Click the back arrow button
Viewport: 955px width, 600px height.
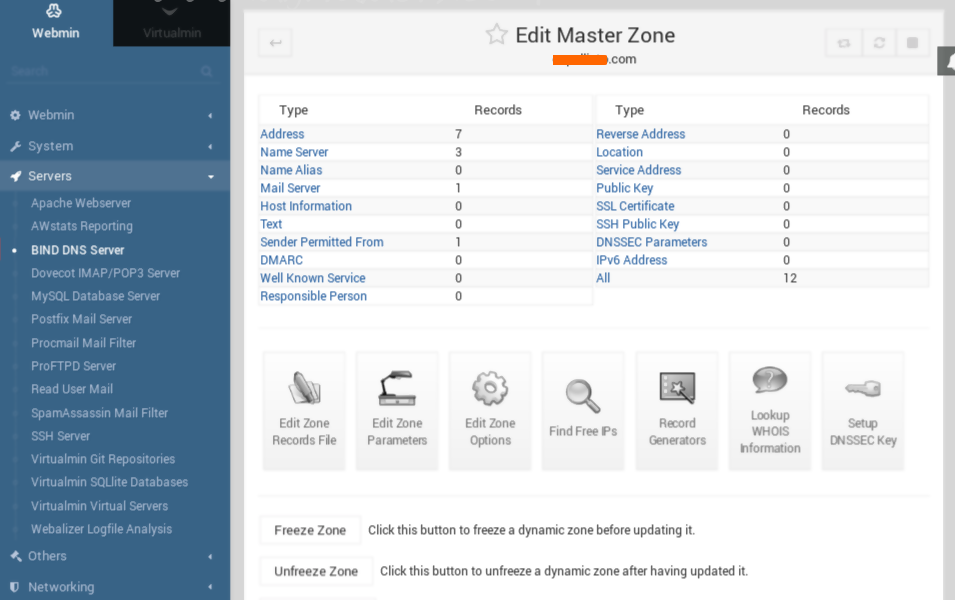coord(275,42)
